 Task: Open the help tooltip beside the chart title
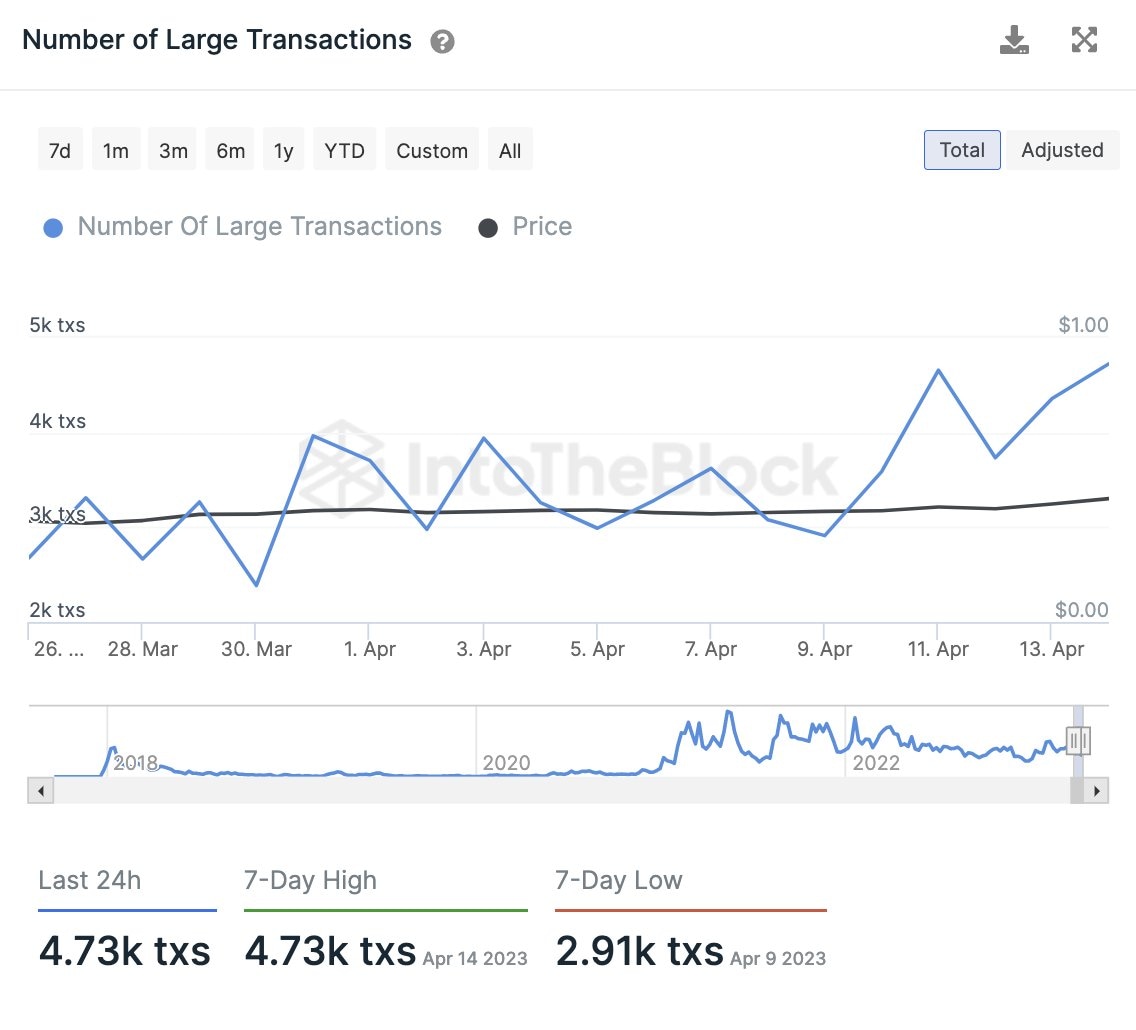click(441, 41)
